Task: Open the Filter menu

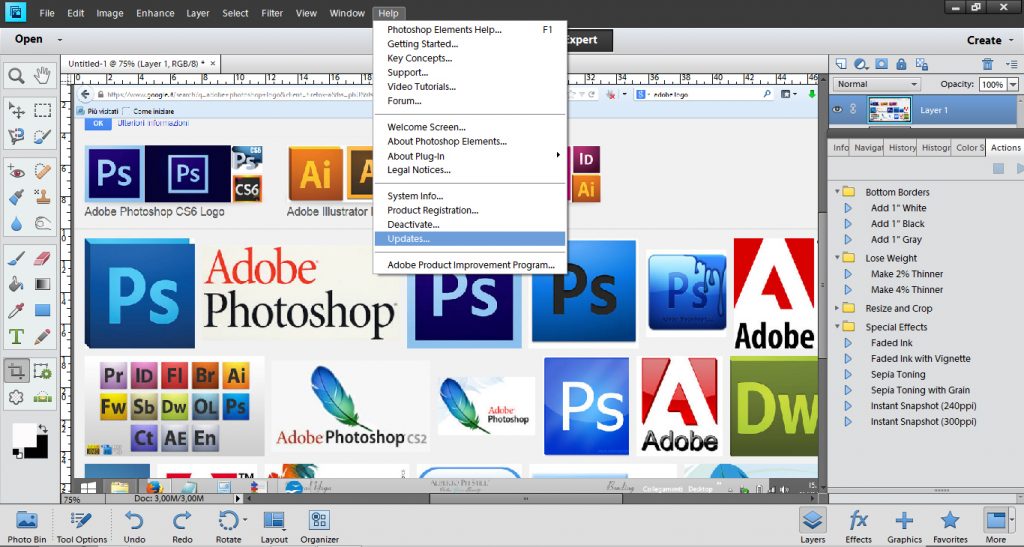Action: [x=272, y=13]
